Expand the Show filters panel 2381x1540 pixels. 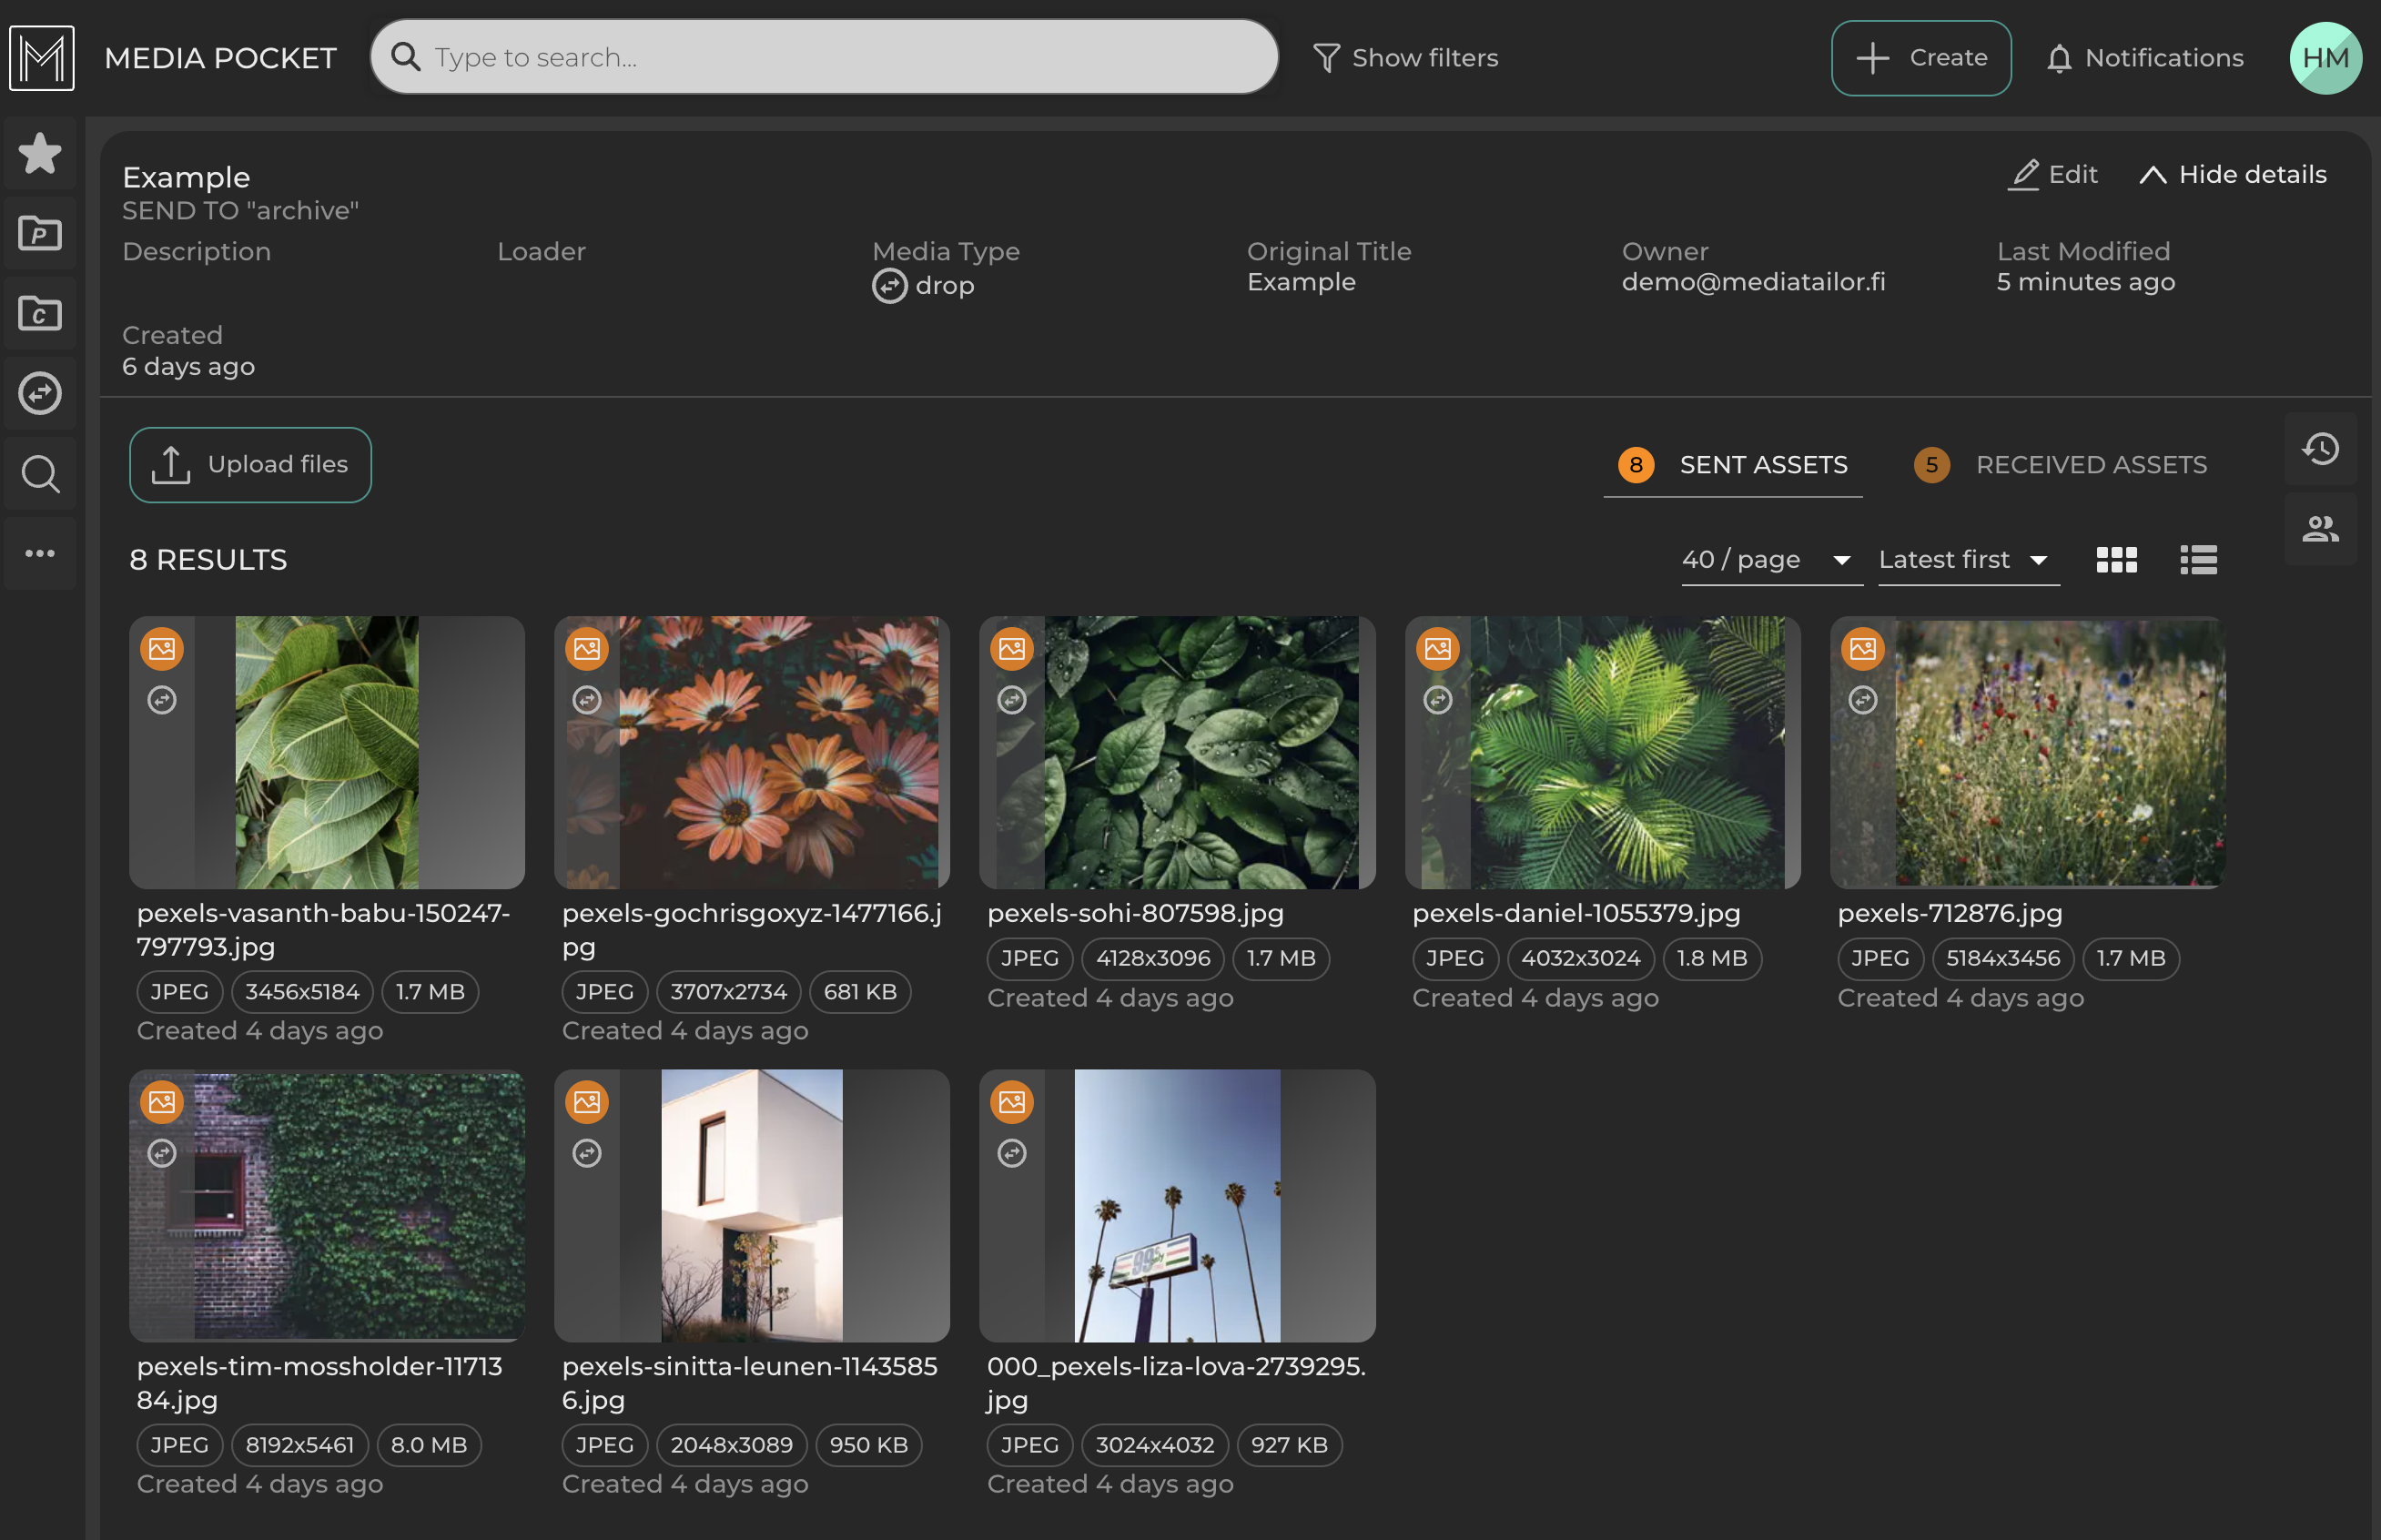point(1405,58)
